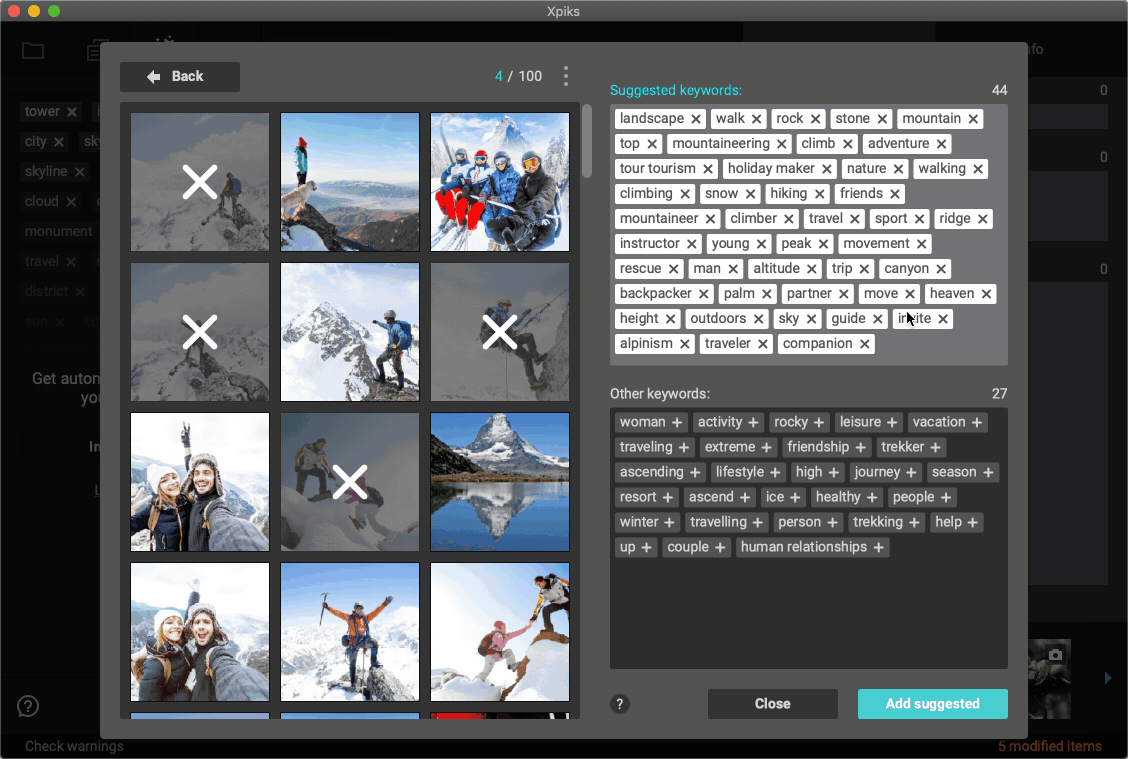The image size is (1128, 759).
Task: Deselect the first crossed-out climber thumbnail
Action: pos(200,182)
